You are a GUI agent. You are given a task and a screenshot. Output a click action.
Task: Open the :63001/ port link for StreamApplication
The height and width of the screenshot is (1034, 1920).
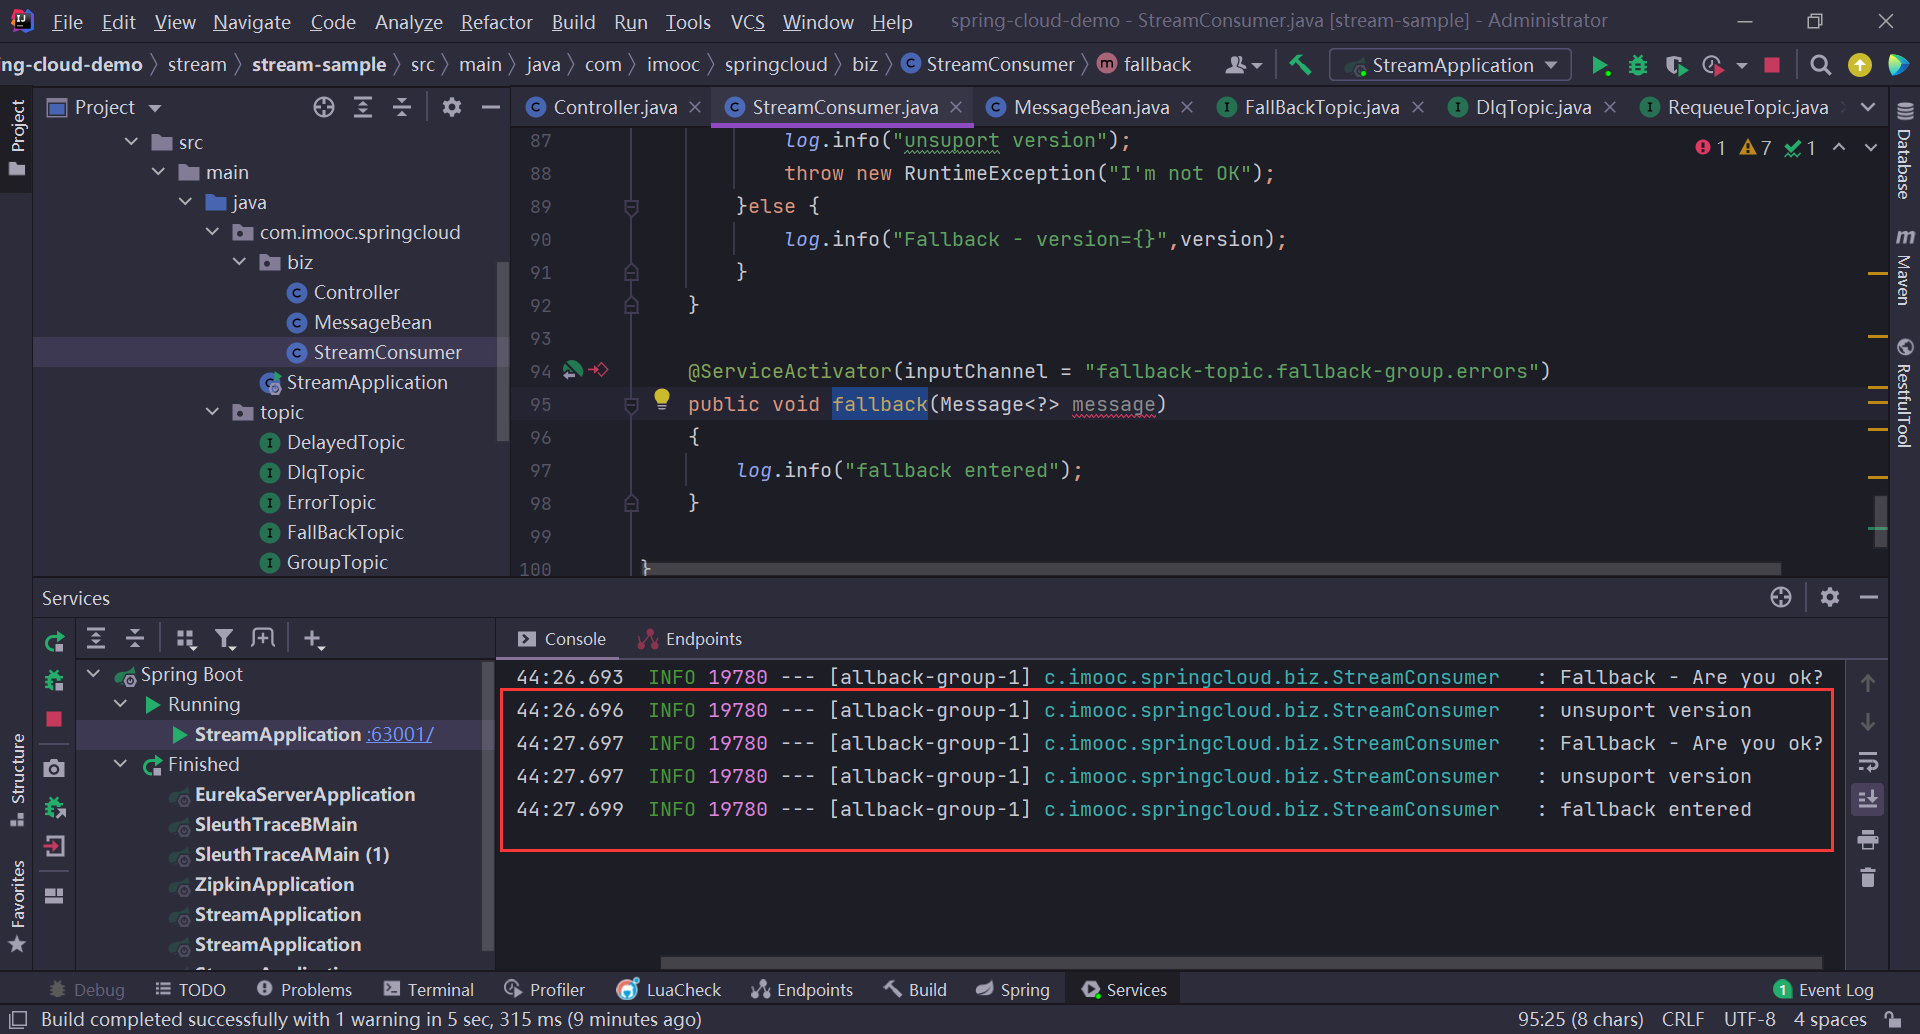[400, 734]
